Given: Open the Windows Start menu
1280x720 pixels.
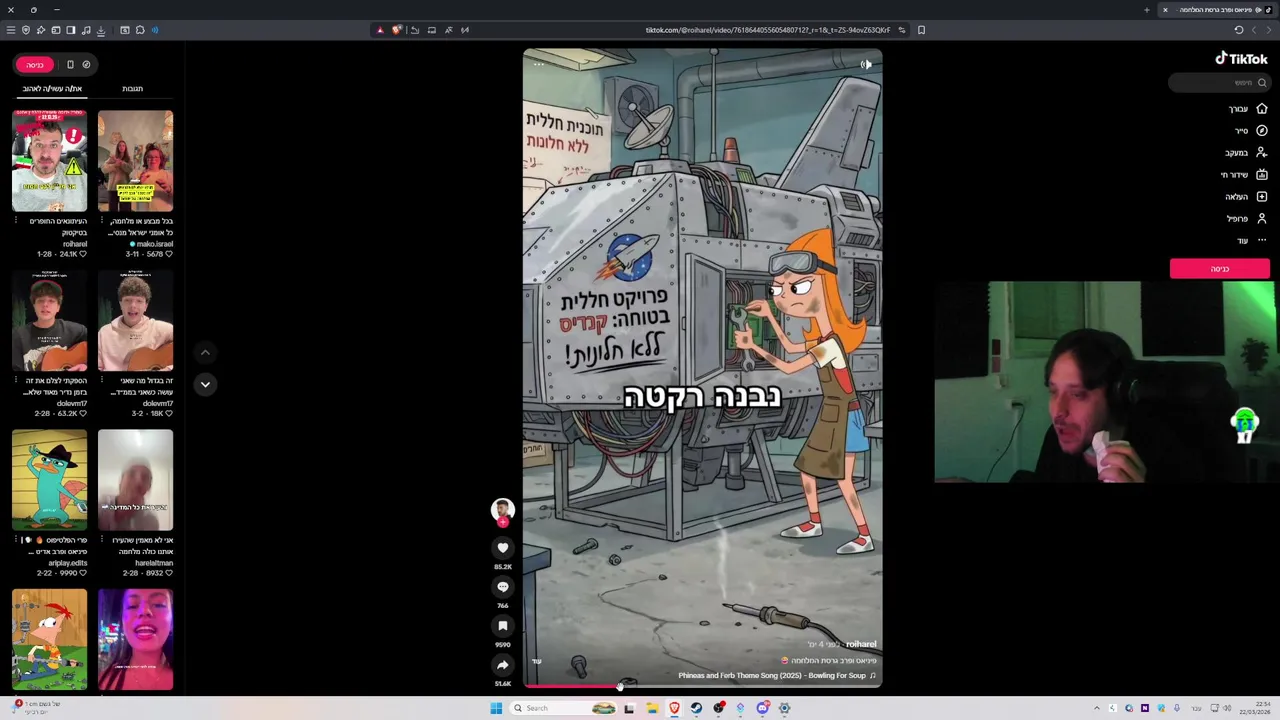Looking at the screenshot, I should pos(496,708).
